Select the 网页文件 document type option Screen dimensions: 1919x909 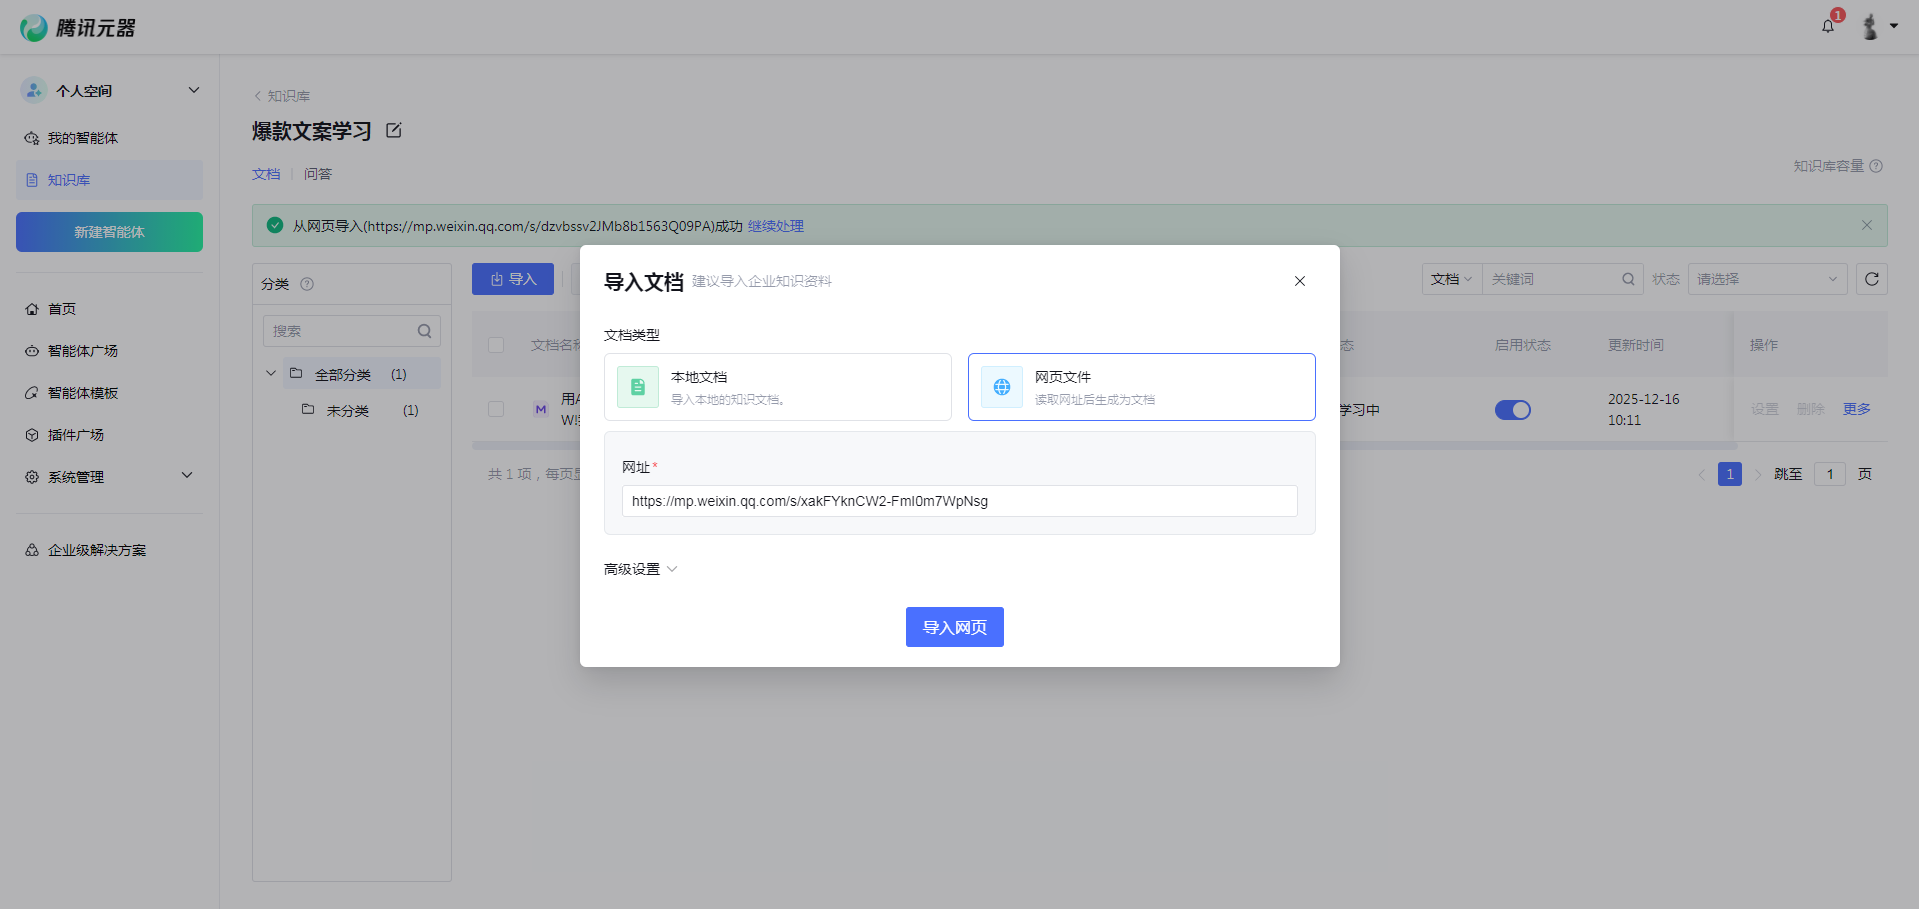[1141, 387]
